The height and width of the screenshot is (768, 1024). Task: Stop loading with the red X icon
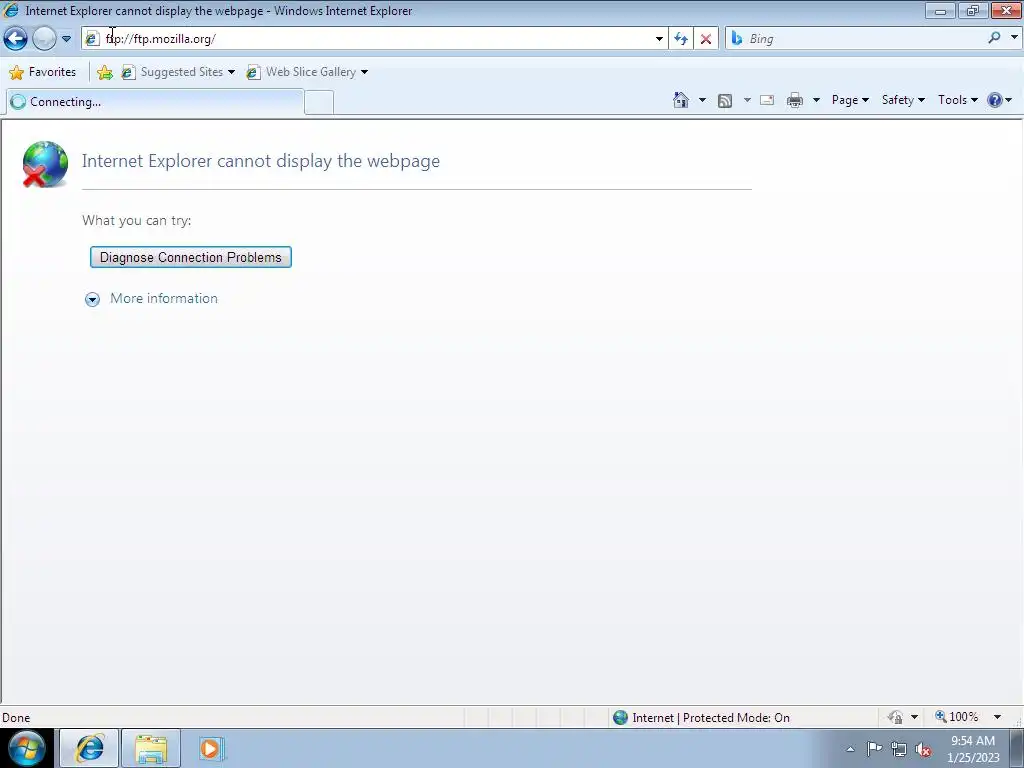[x=706, y=39]
